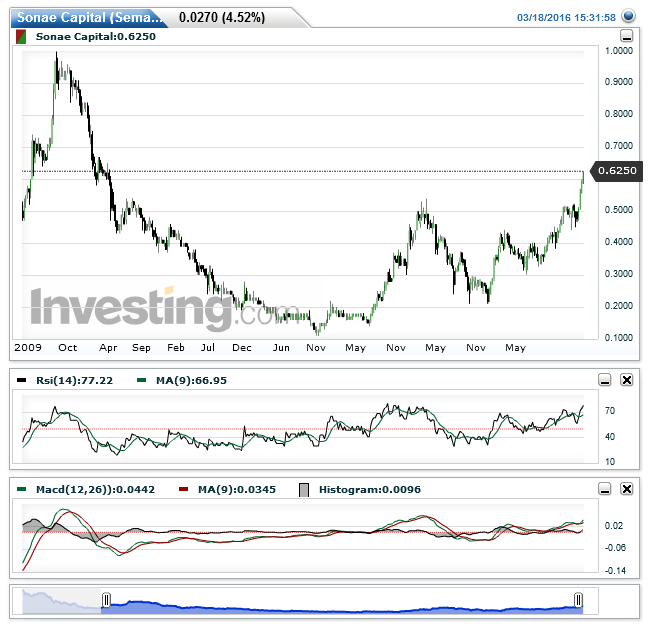
Task: Click the Dec label on time axis
Action: coord(242,347)
